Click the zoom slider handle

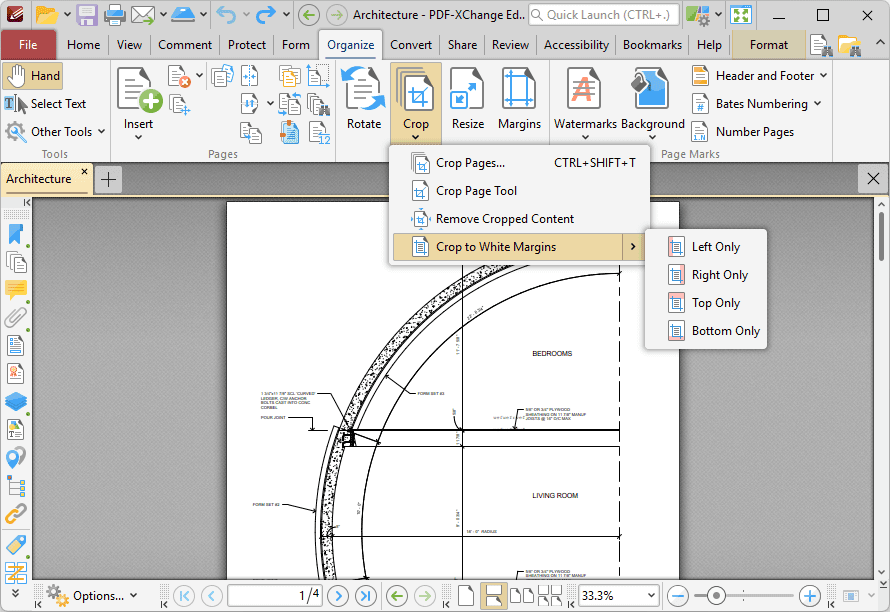[x=716, y=596]
